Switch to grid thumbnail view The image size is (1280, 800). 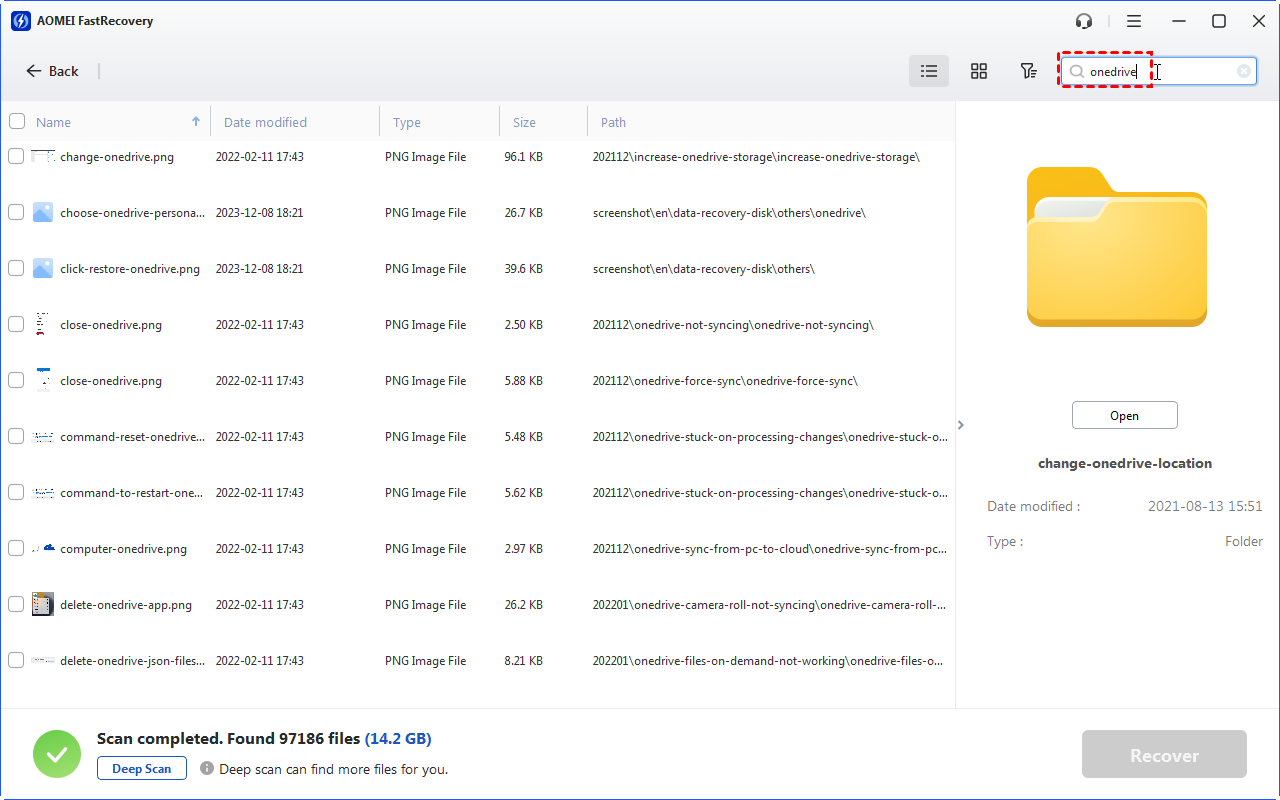979,71
